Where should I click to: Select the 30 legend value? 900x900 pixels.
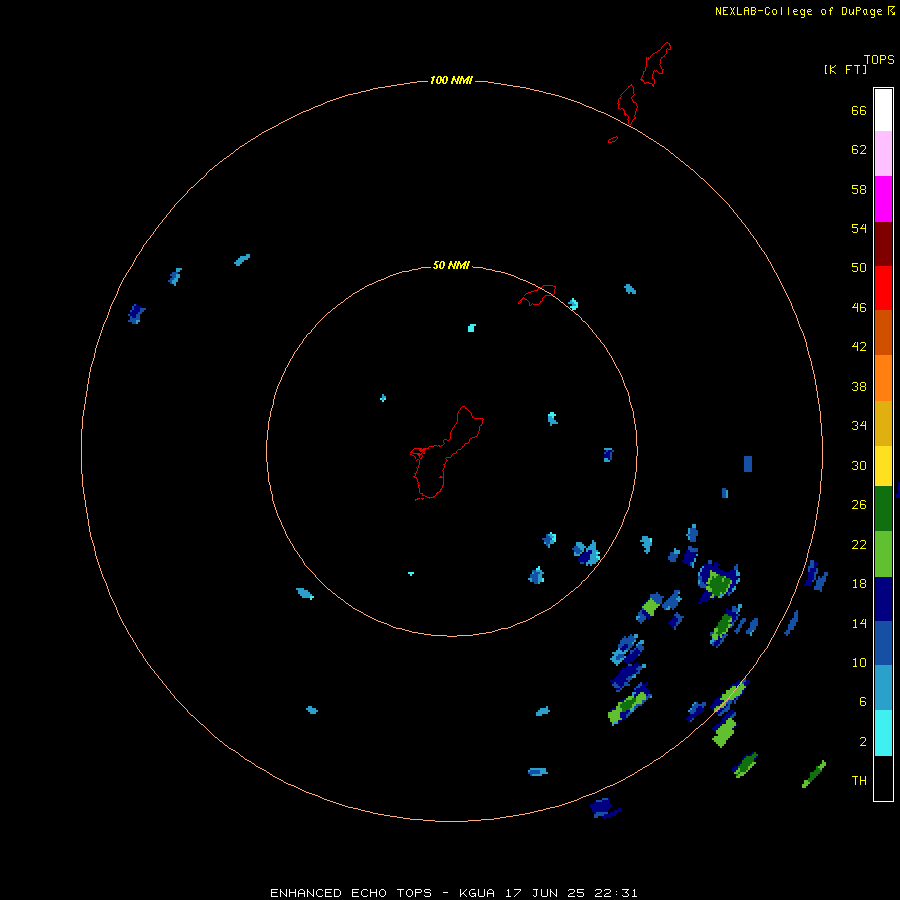[x=859, y=465]
